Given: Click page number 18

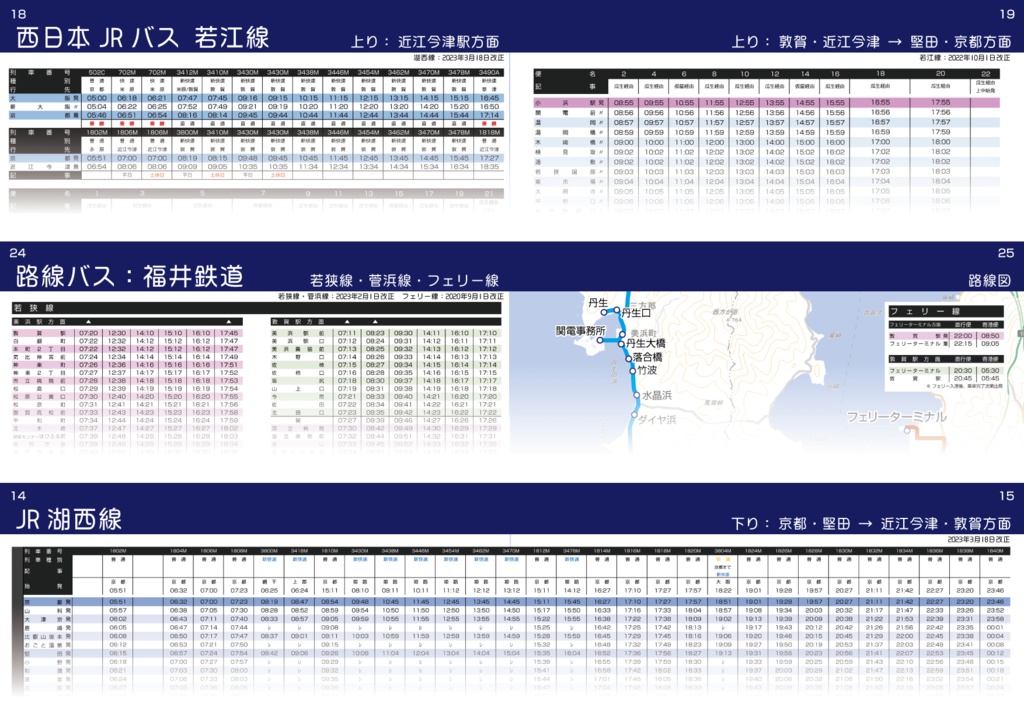Looking at the screenshot, I should [x=18, y=14].
